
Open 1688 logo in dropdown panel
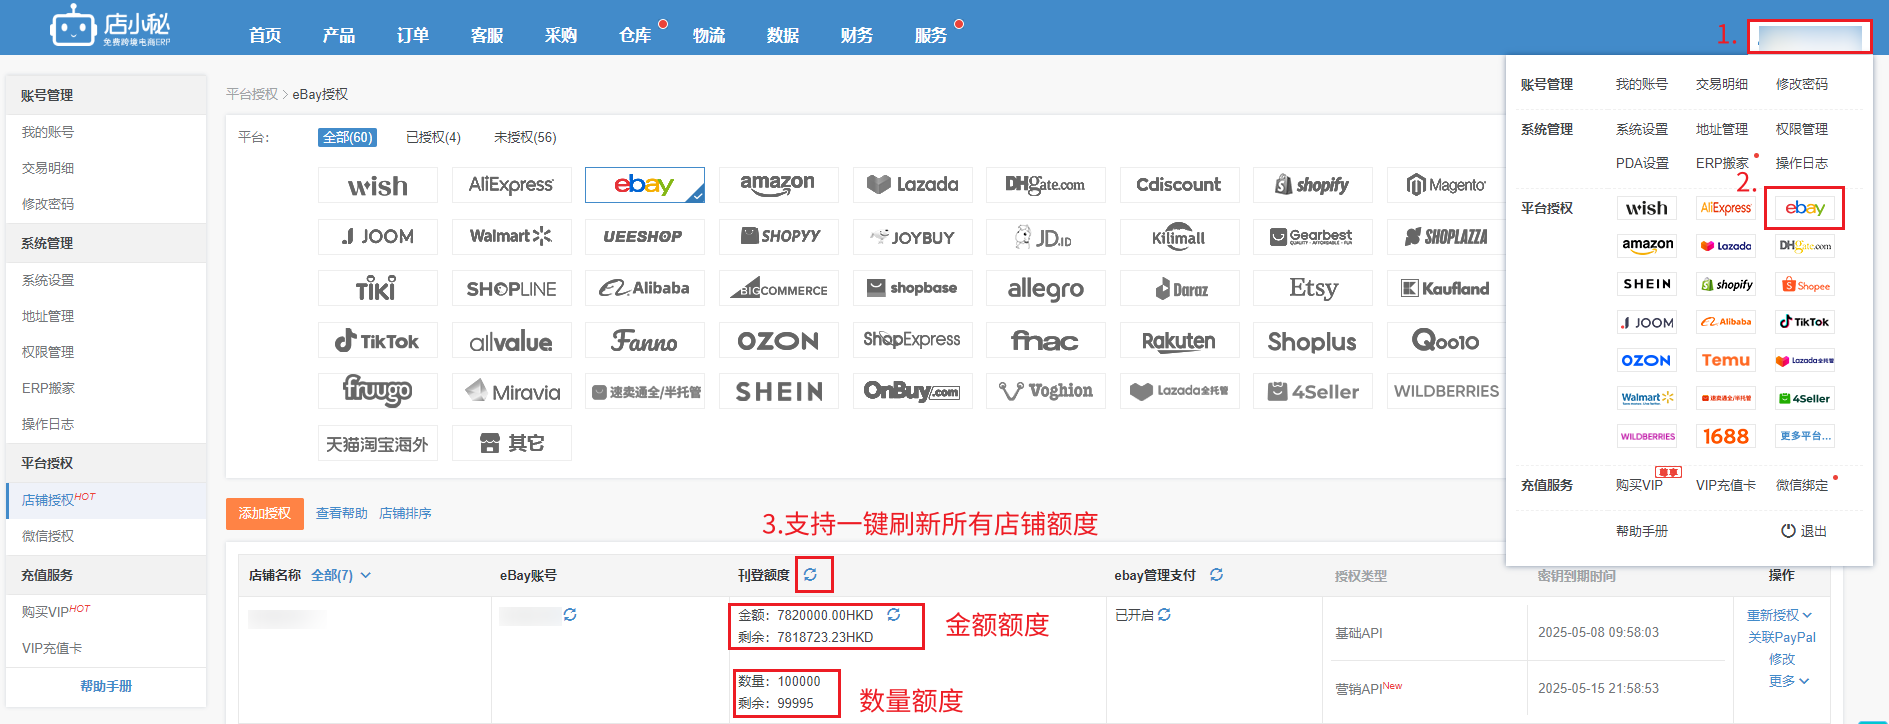1726,436
